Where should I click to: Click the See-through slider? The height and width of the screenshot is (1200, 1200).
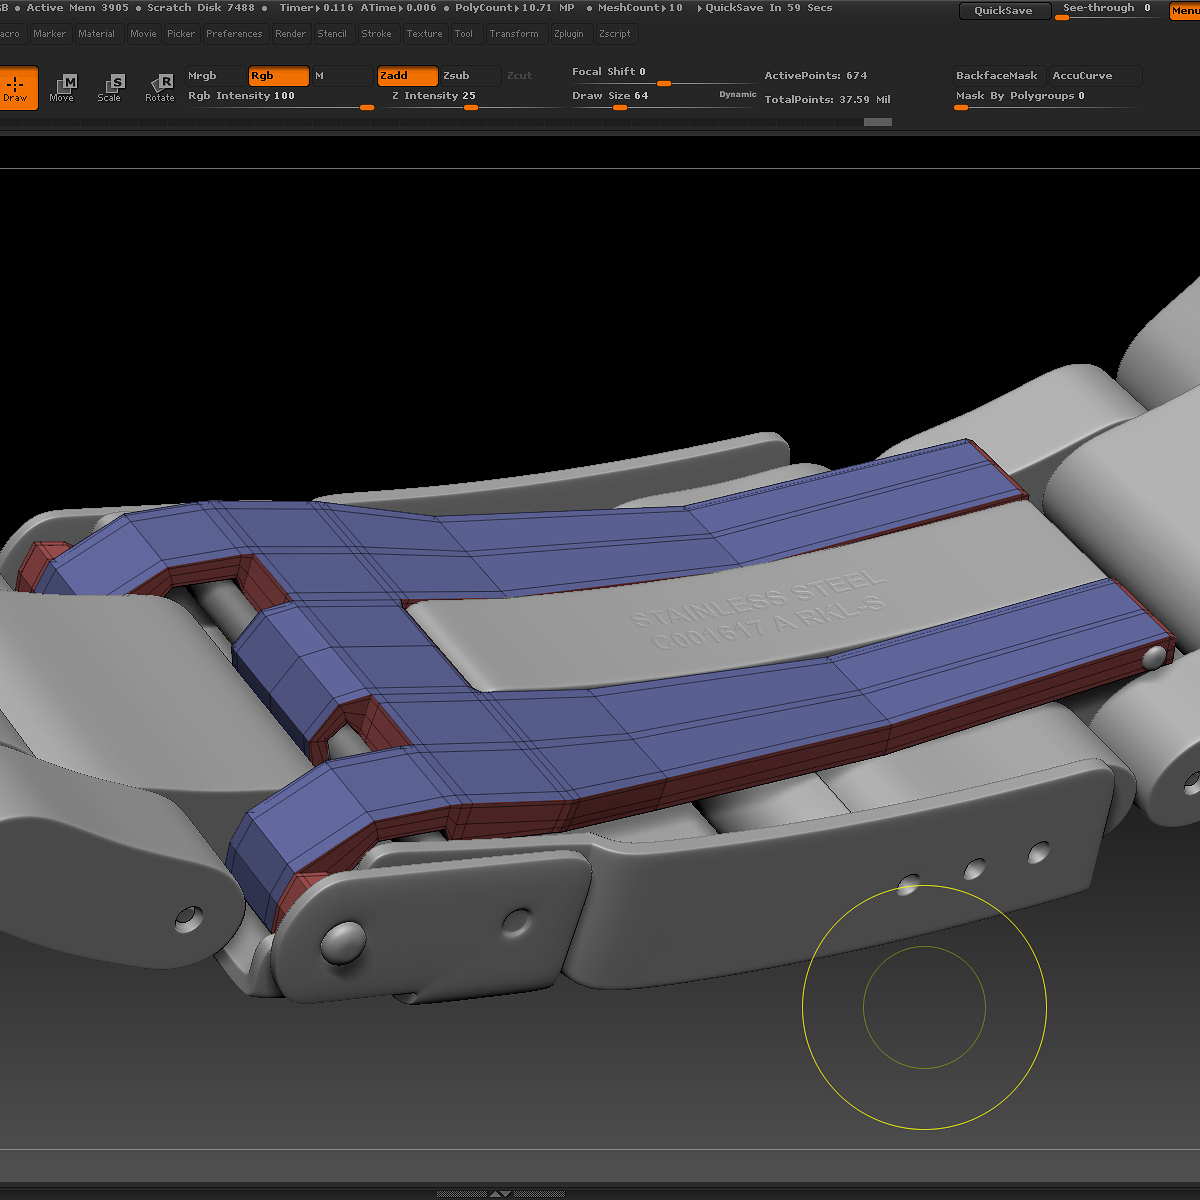1108,10
